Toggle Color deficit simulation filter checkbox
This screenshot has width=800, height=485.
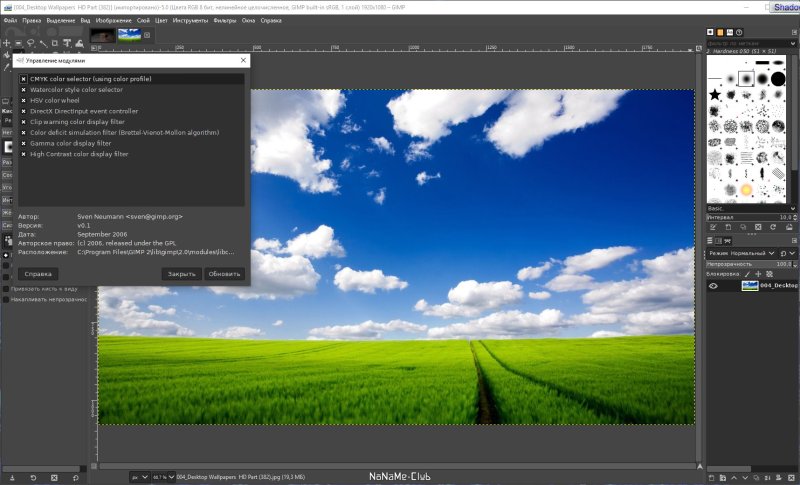point(23,133)
